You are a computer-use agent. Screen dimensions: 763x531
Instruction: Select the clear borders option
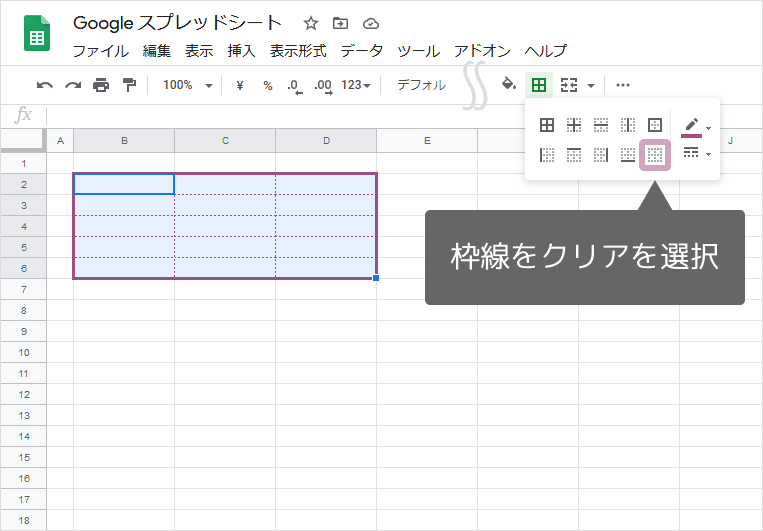pyautogui.click(x=655, y=155)
